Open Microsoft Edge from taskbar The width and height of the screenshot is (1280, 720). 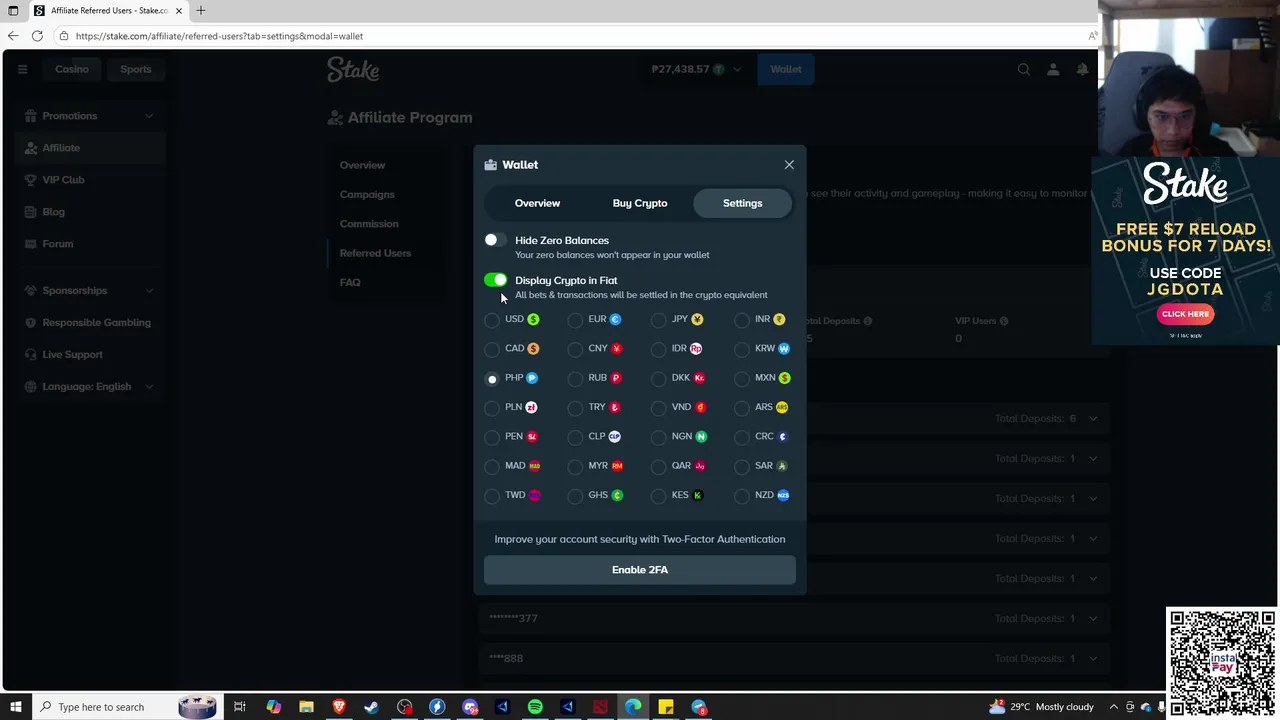tap(633, 707)
